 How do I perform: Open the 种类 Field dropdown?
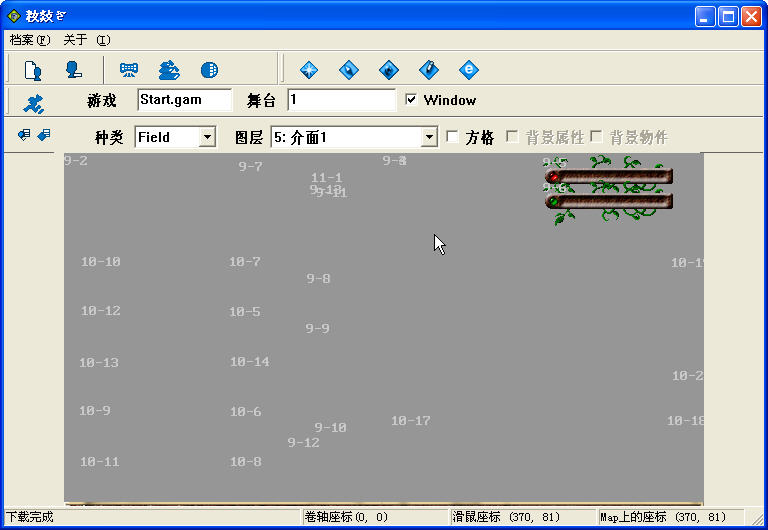207,137
